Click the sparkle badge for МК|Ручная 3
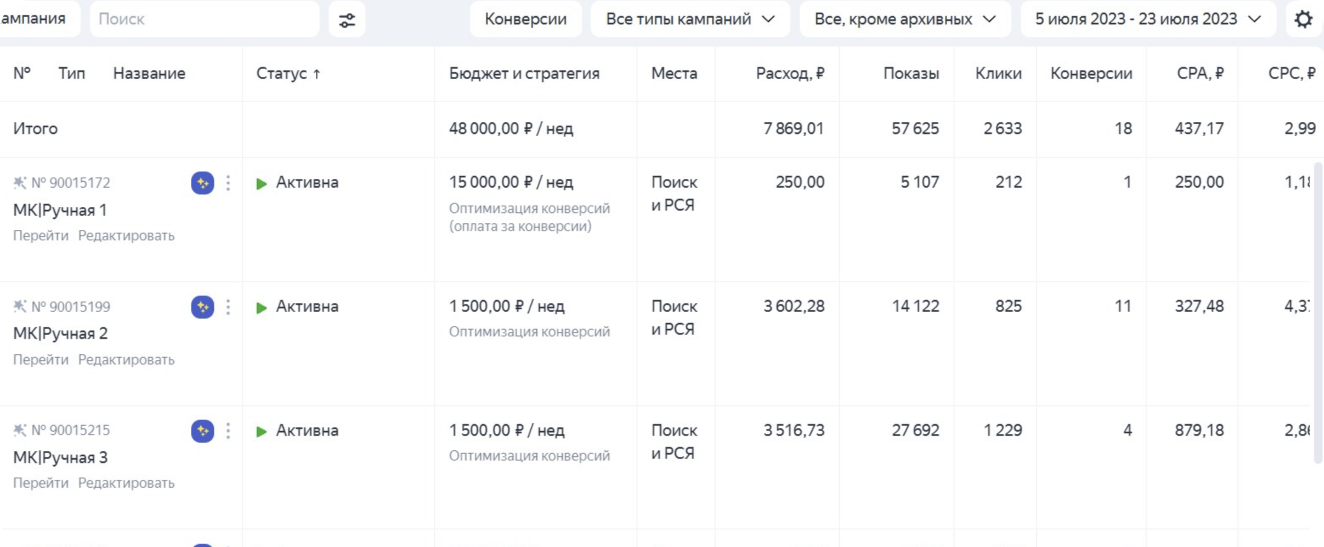1324x547 pixels. click(203, 431)
